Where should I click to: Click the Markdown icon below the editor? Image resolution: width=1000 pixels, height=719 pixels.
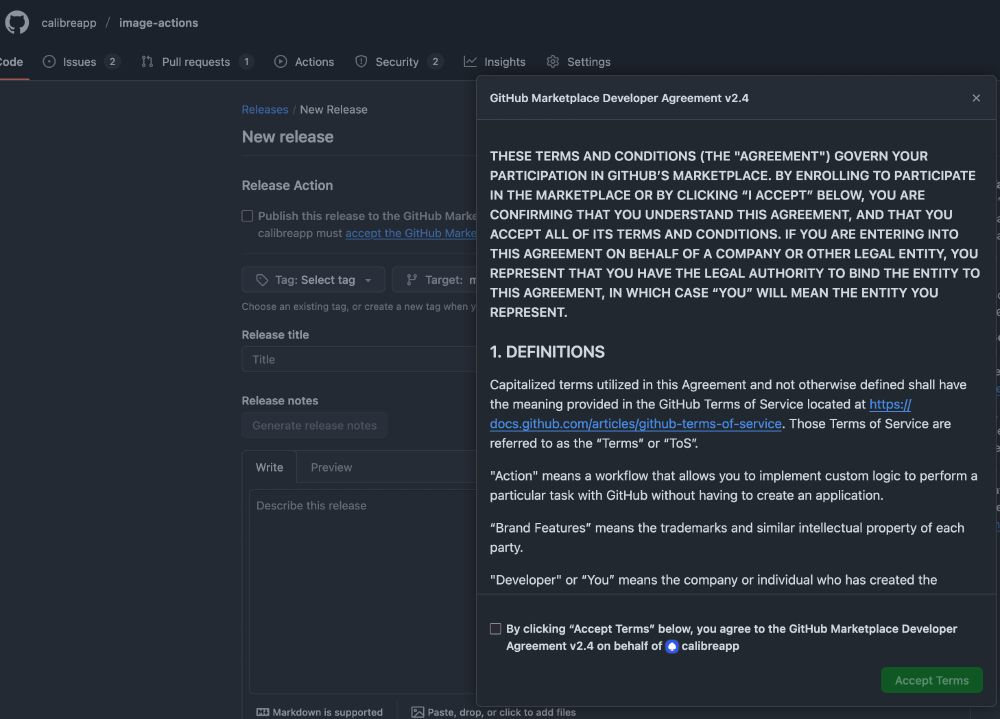(263, 712)
